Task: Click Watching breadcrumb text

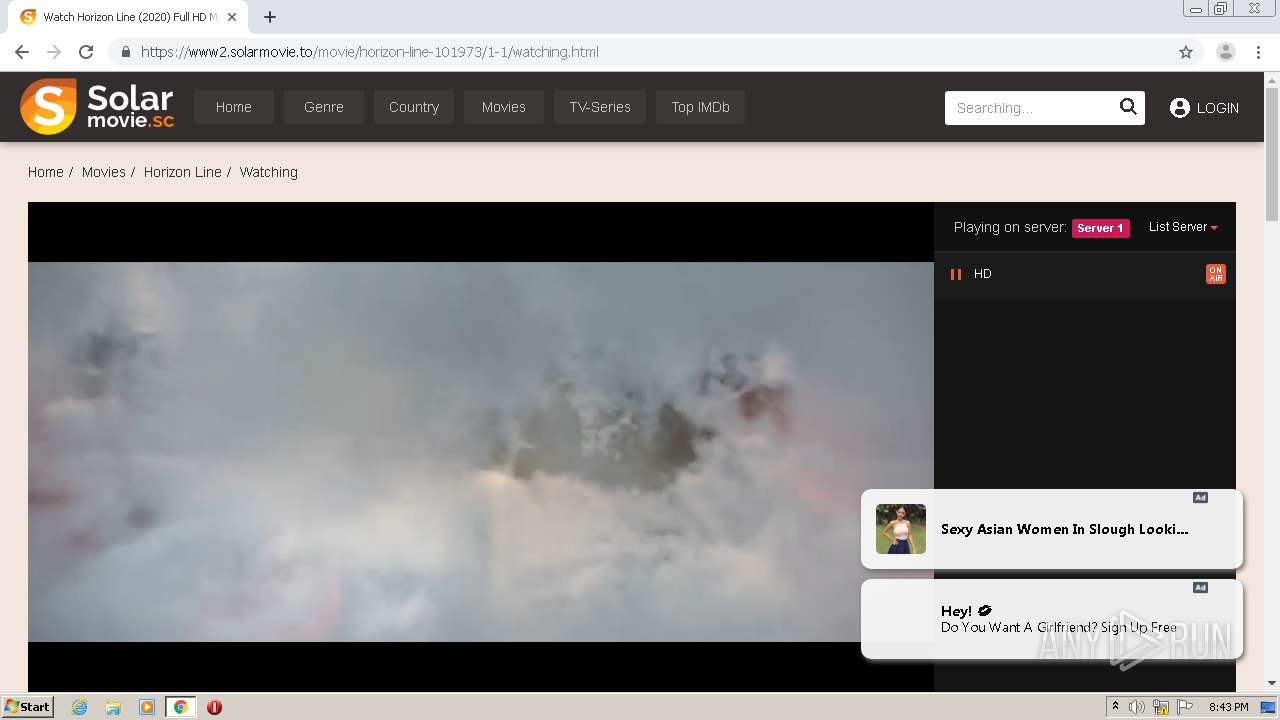Action: [x=269, y=172]
